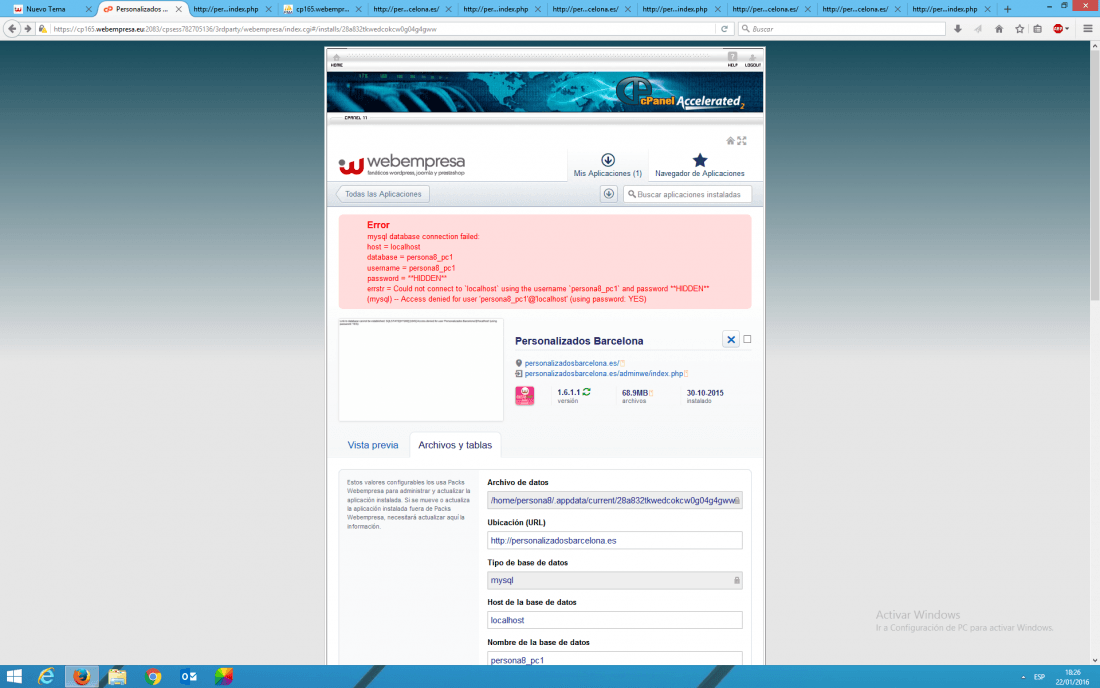Click the ESP language indicator in tray

[x=1039, y=677]
